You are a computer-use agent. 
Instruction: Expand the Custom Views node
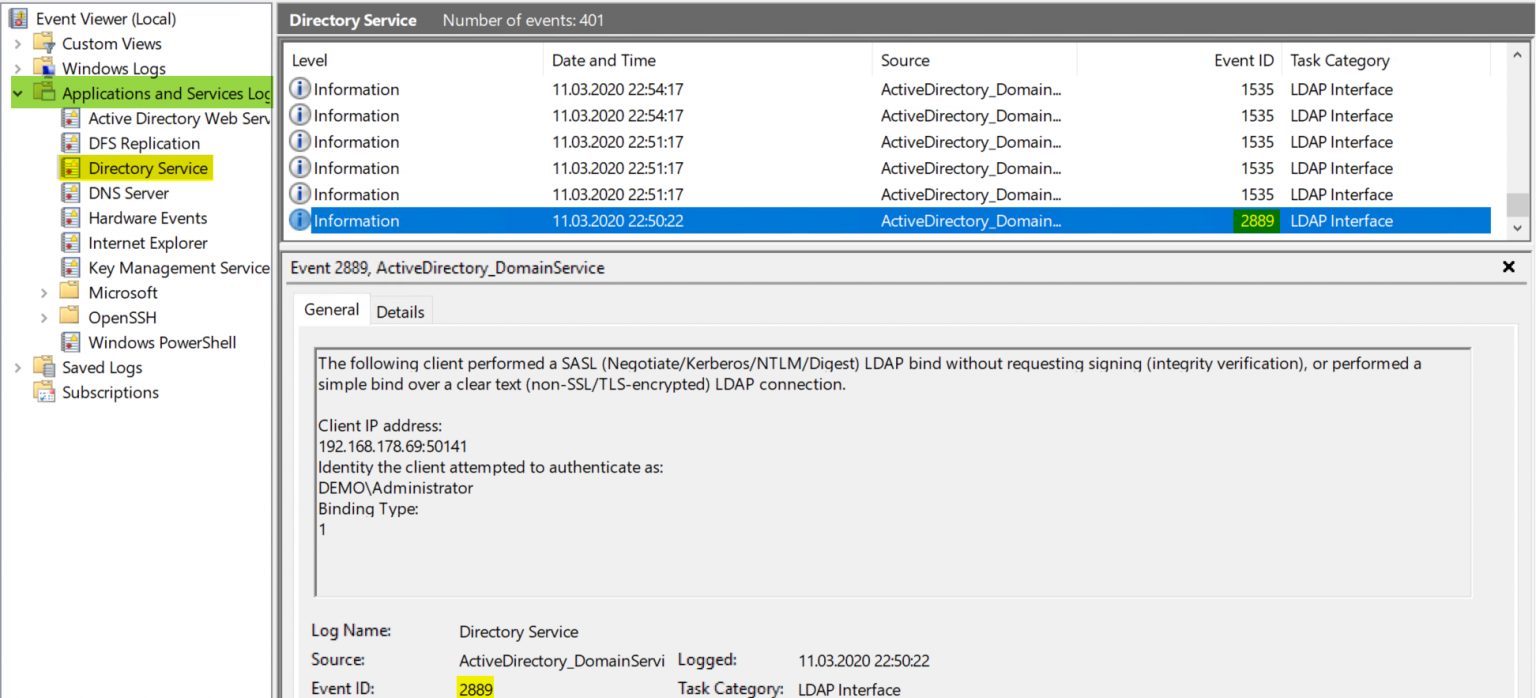[18, 44]
